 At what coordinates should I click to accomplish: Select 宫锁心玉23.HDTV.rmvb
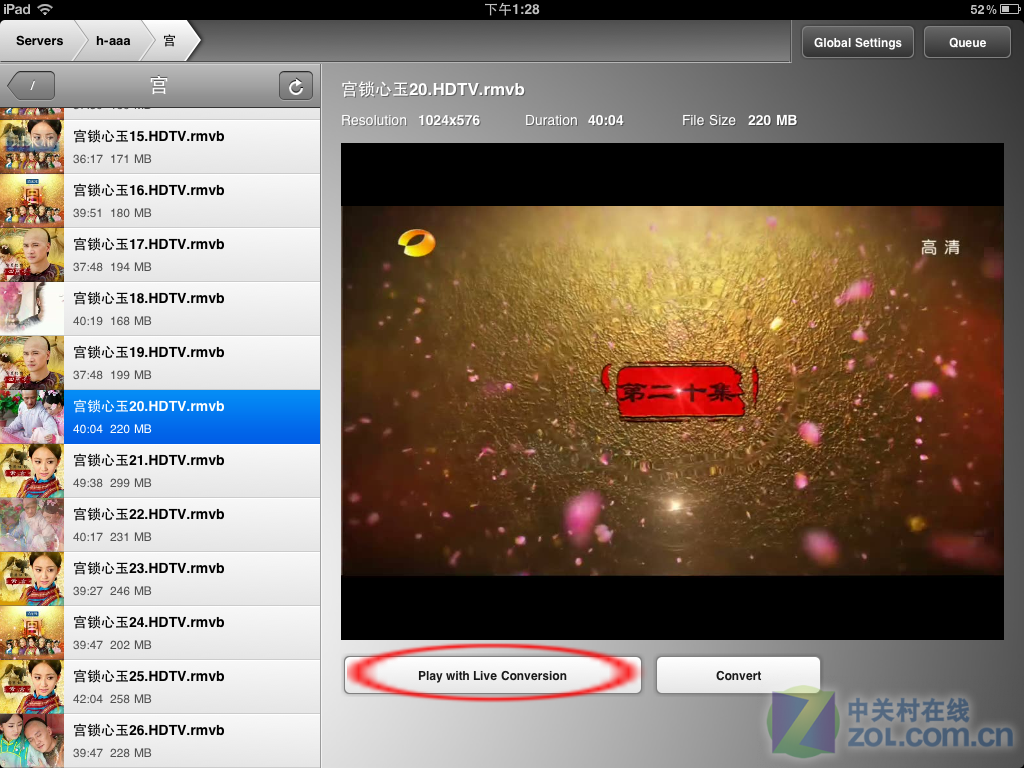(x=160, y=579)
